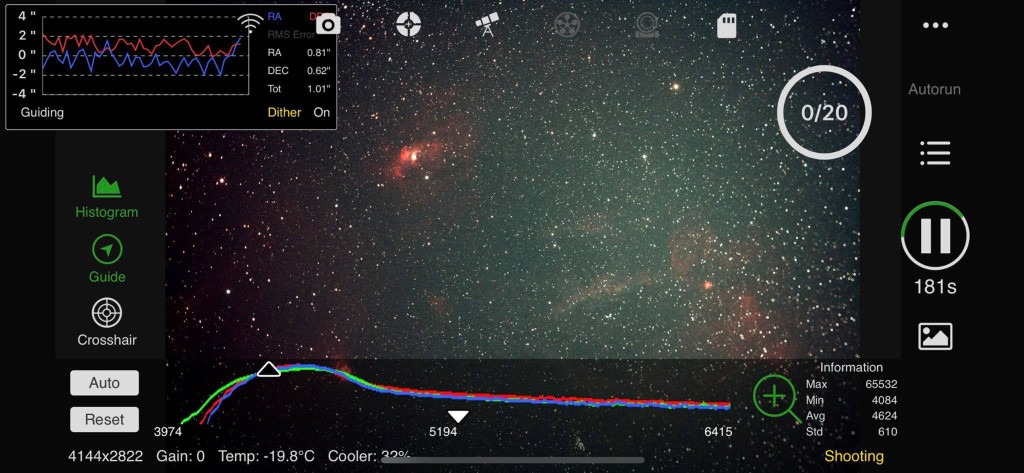Open the Autorun mode selector
Viewport: 1024px width, 473px height.
[x=934, y=89]
